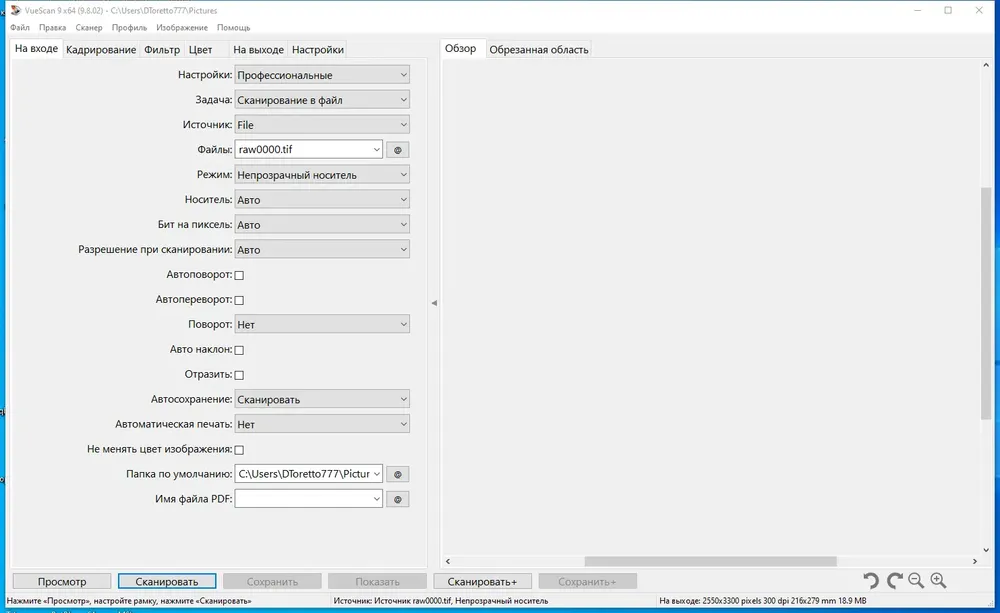Expand the Поворот dropdown
The width and height of the screenshot is (1000, 613).
tap(322, 324)
